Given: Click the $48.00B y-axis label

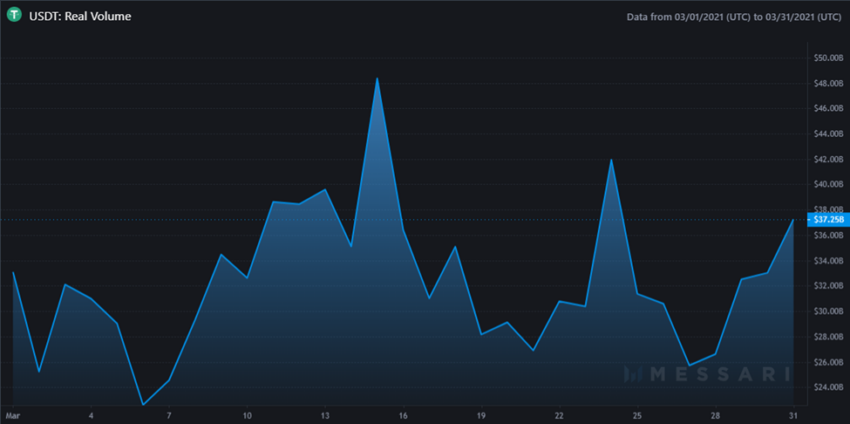Looking at the screenshot, I should click(x=829, y=83).
